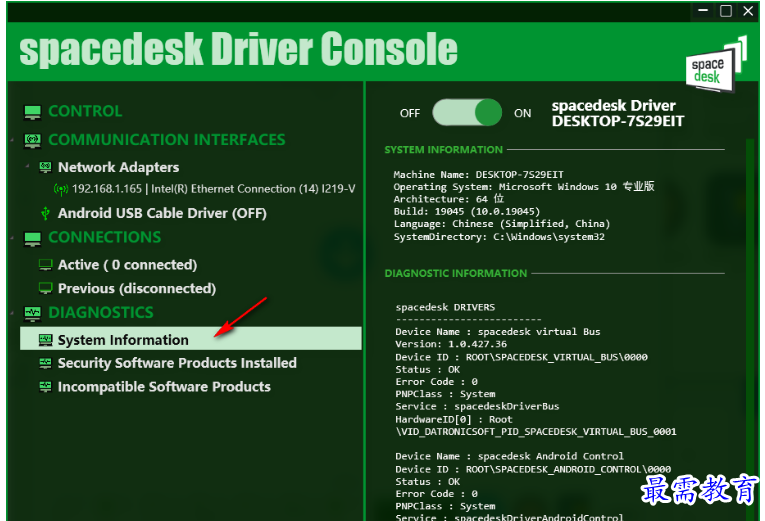Click the CONNECTIONS monitor icon
The width and height of the screenshot is (765, 521).
pos(33,238)
